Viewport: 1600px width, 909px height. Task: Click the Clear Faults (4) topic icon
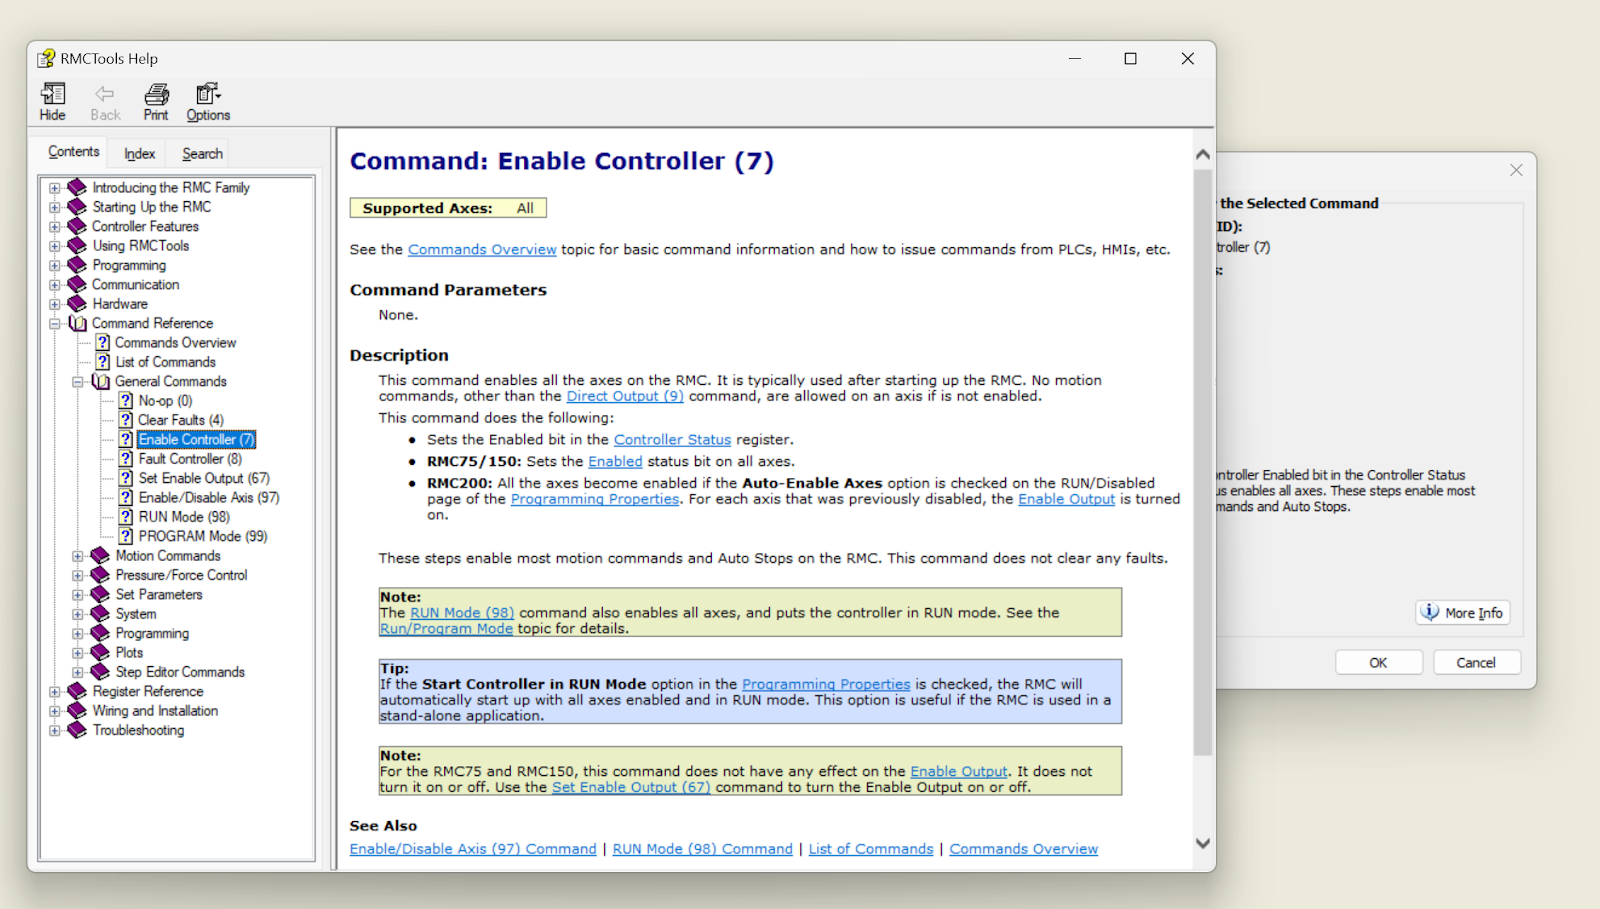(x=126, y=420)
